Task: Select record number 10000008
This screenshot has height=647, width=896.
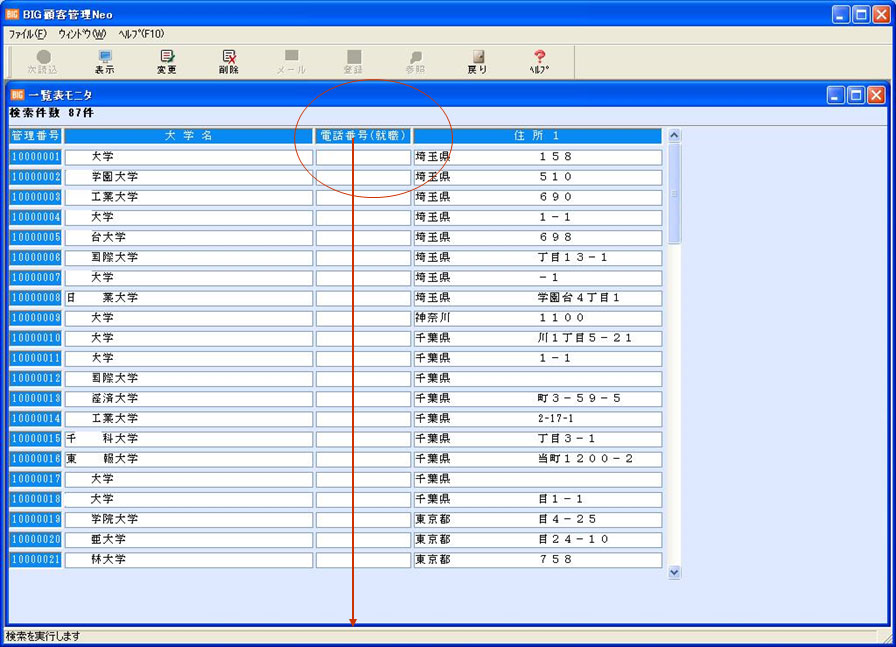Action: pos(35,298)
